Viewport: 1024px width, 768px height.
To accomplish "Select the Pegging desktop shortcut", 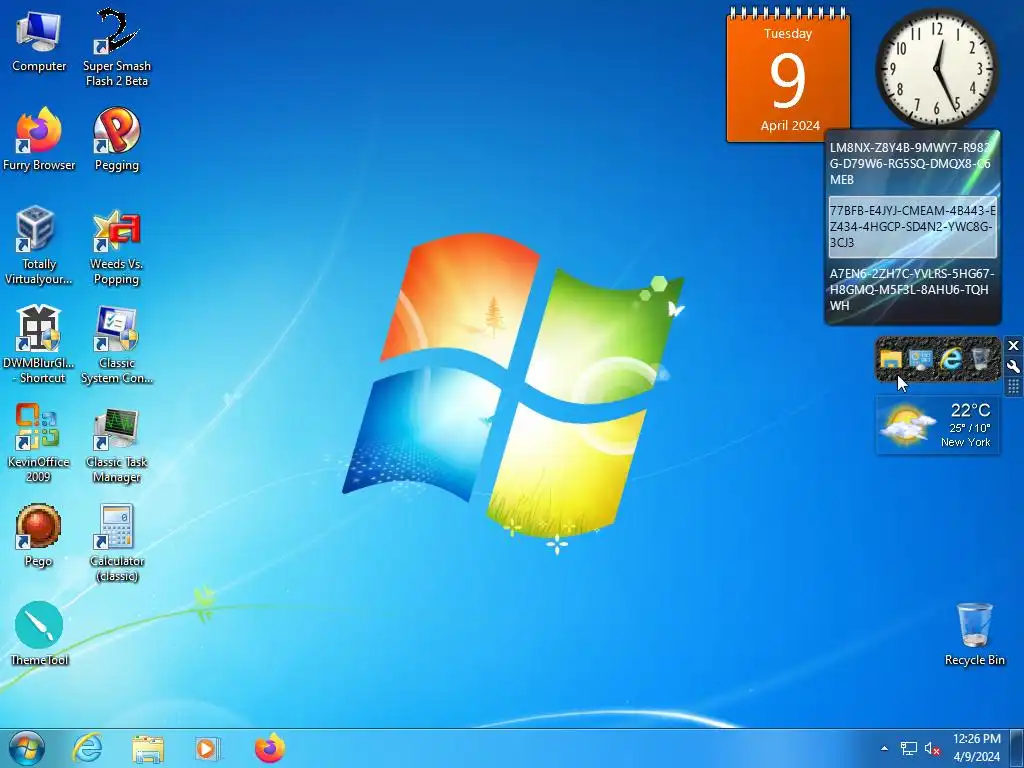I will pos(116,140).
